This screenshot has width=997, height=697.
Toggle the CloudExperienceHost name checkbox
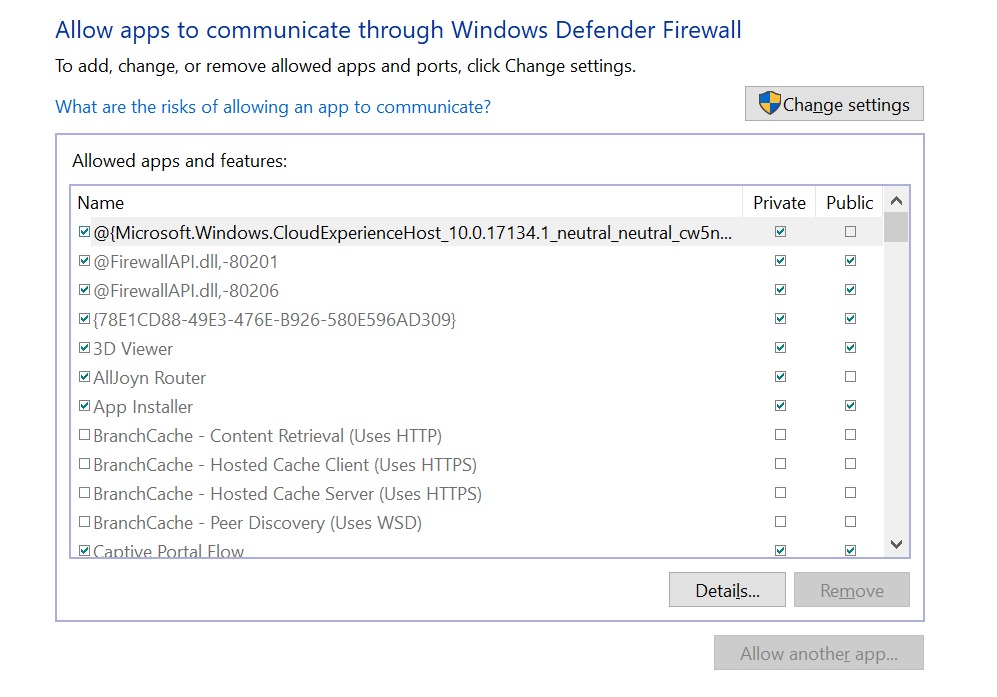(84, 231)
